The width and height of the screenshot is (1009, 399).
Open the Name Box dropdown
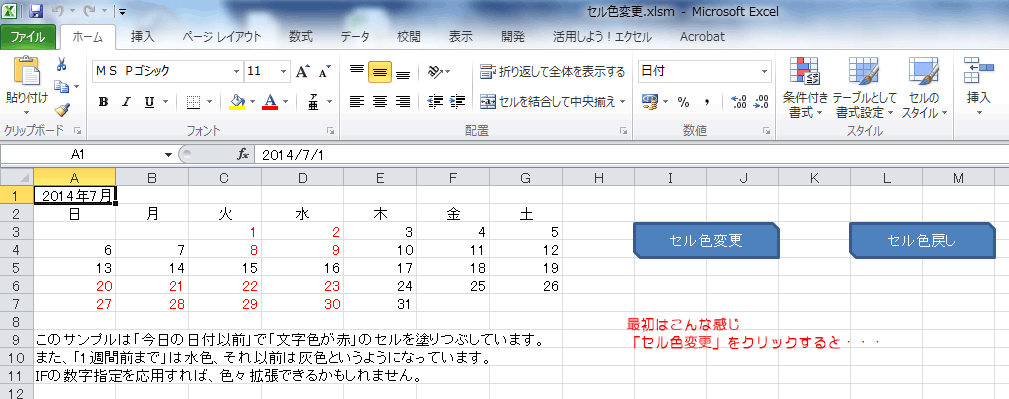point(169,155)
